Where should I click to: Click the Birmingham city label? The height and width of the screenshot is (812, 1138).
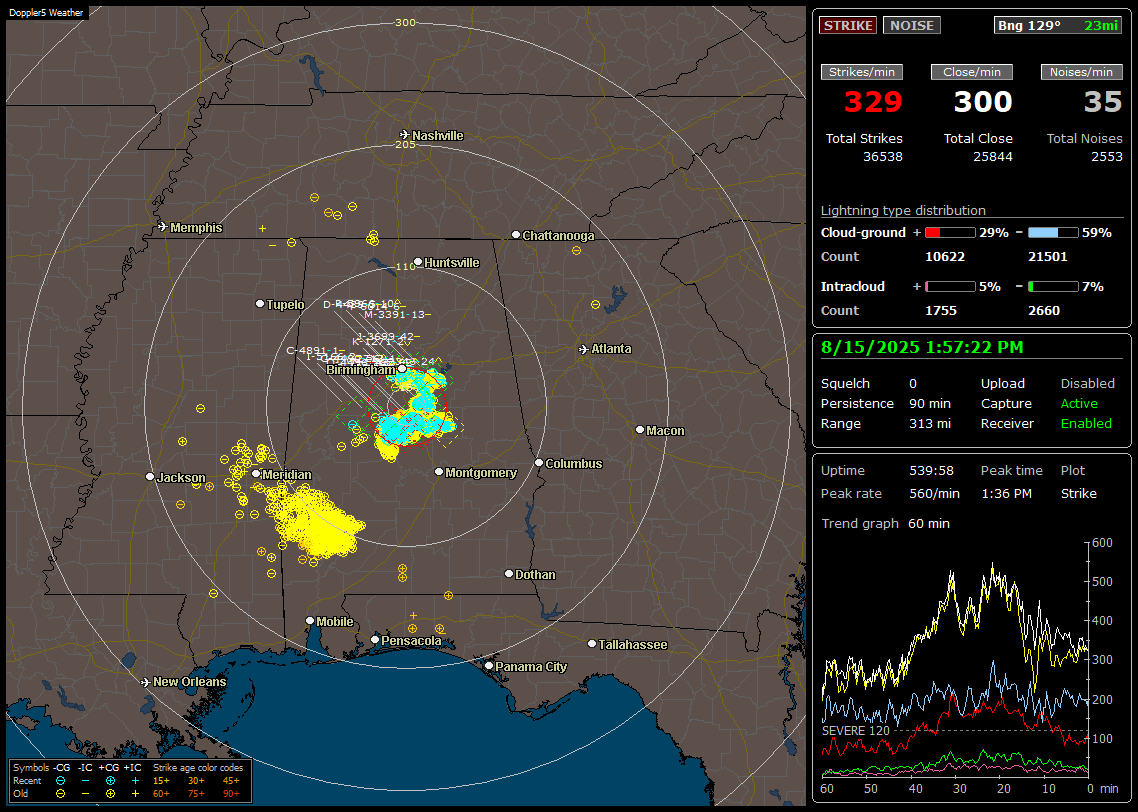[x=361, y=370]
